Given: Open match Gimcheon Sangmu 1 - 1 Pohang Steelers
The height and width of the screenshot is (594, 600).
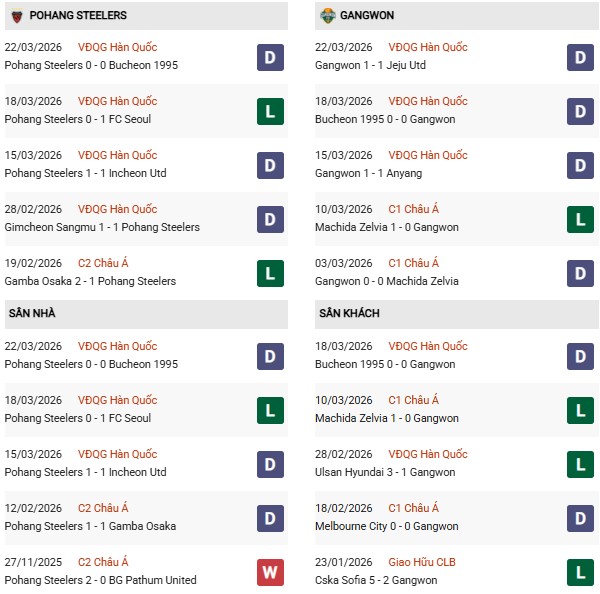Looking at the screenshot, I should (102, 227).
